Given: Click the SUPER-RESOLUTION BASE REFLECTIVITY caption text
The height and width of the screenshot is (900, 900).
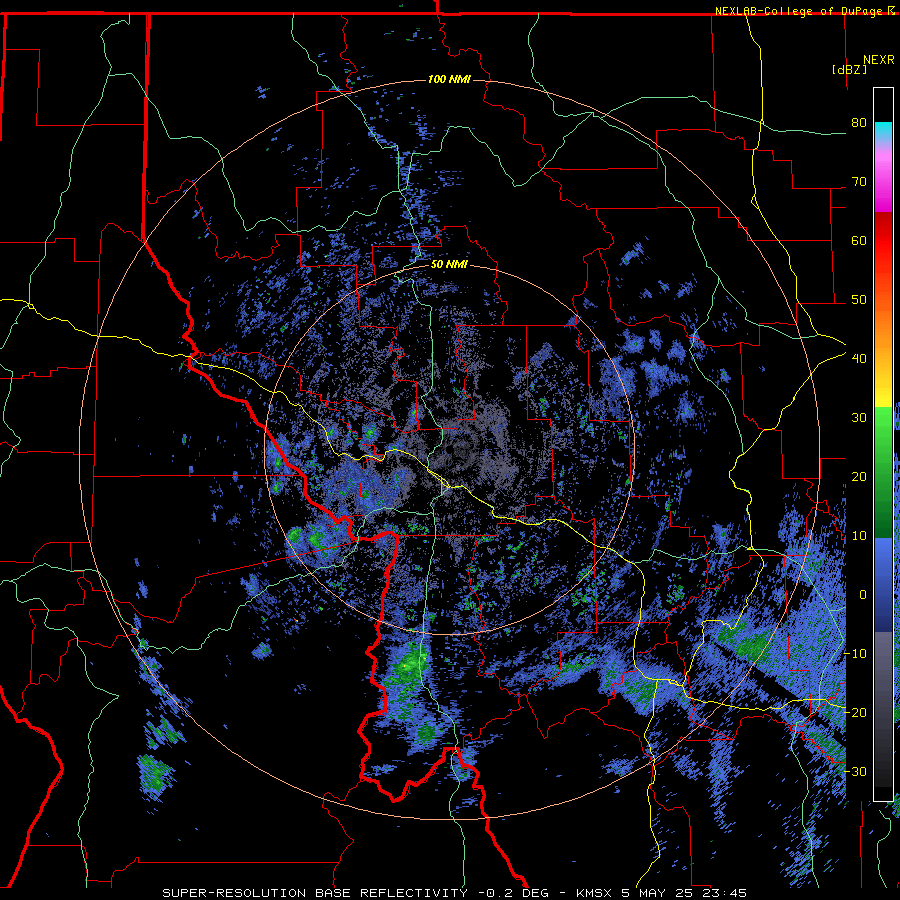Looking at the screenshot, I should point(315,893).
